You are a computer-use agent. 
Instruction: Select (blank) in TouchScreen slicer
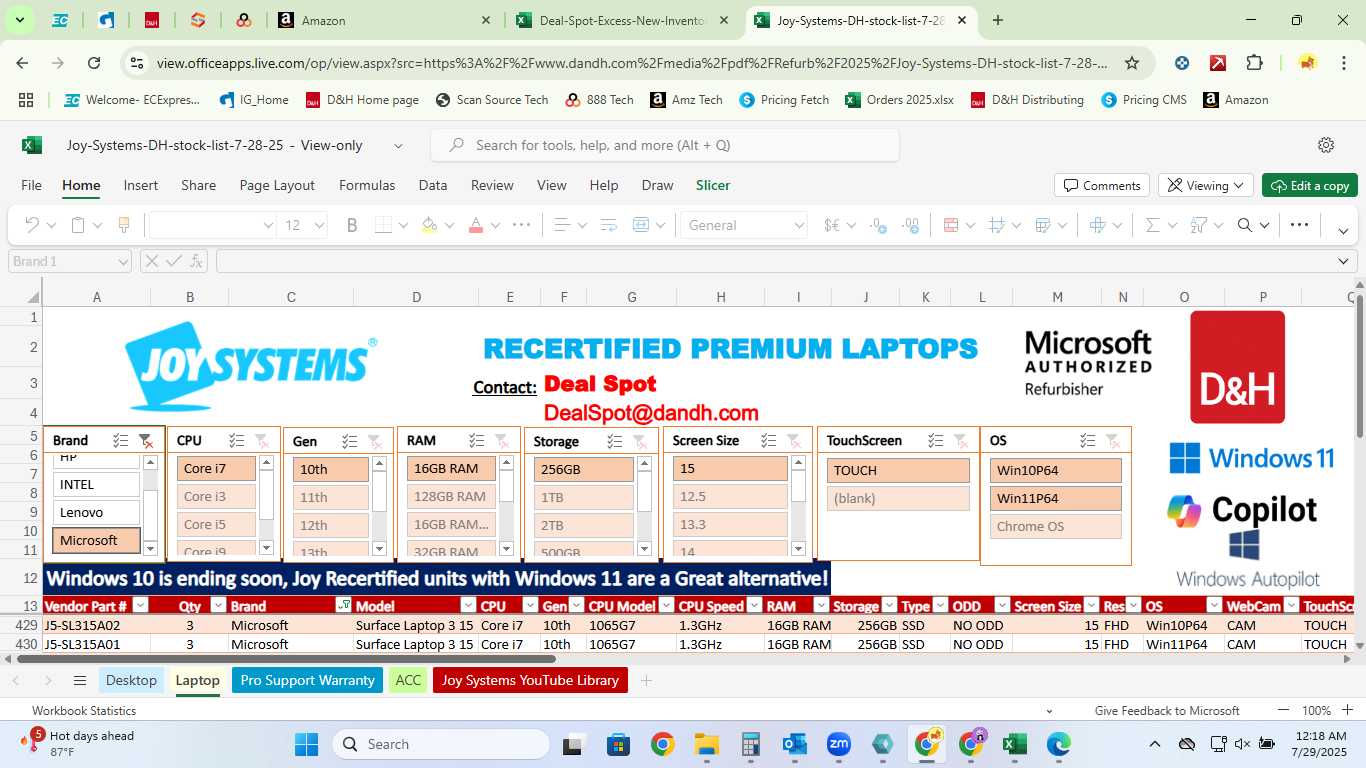[898, 498]
